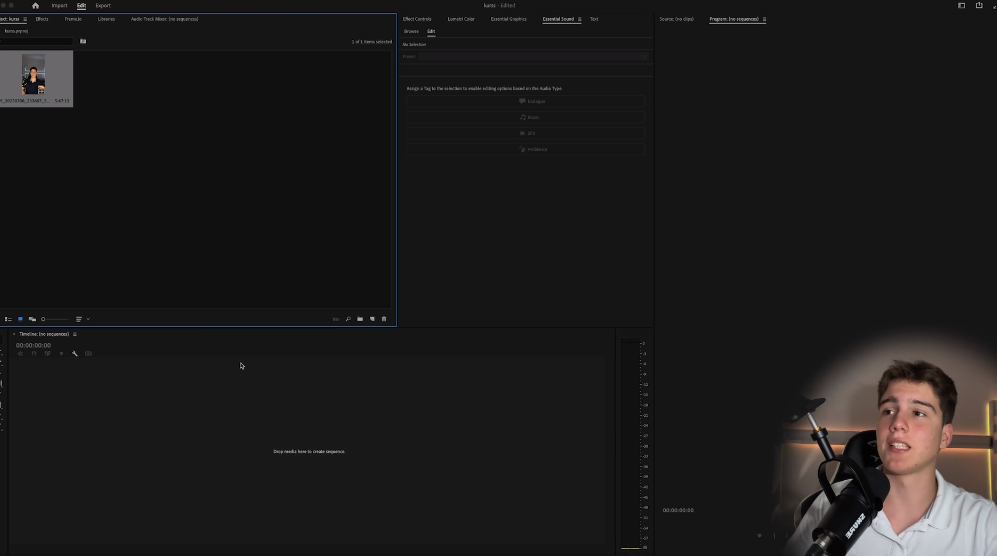
Task: Switch Project panel to Freeform view
Action: click(32, 319)
